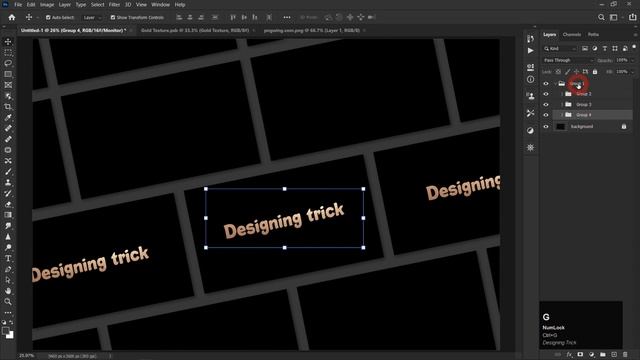This screenshot has width=640, height=360.
Task: Click the Share icon at top right
Action: pos(632,17)
